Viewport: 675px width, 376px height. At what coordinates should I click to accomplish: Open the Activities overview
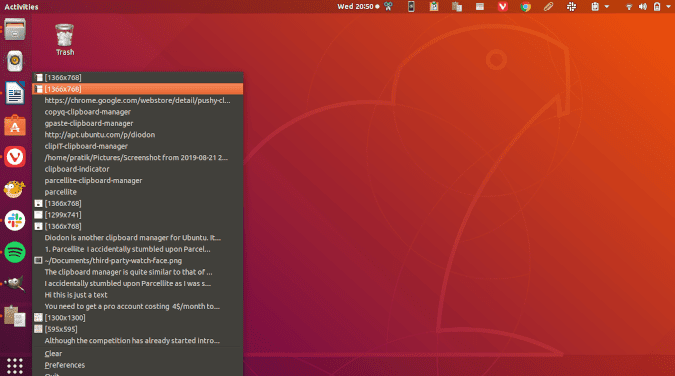point(21,6)
